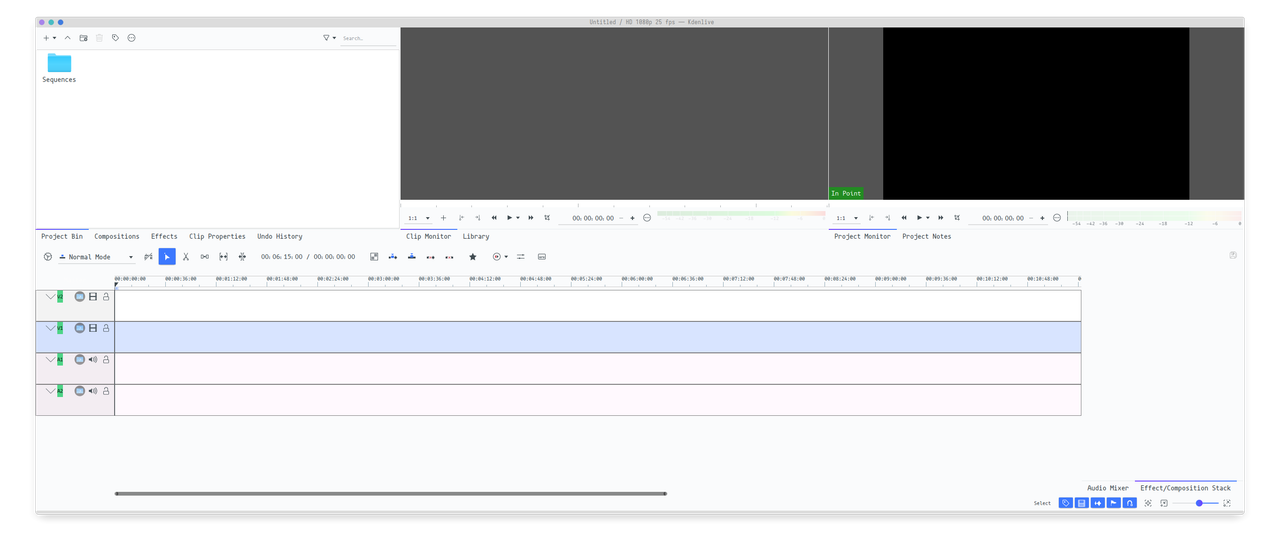Image resolution: width=1280 pixels, height=555 pixels.
Task: Click the timeline horizontal scrollbar
Action: click(391, 493)
